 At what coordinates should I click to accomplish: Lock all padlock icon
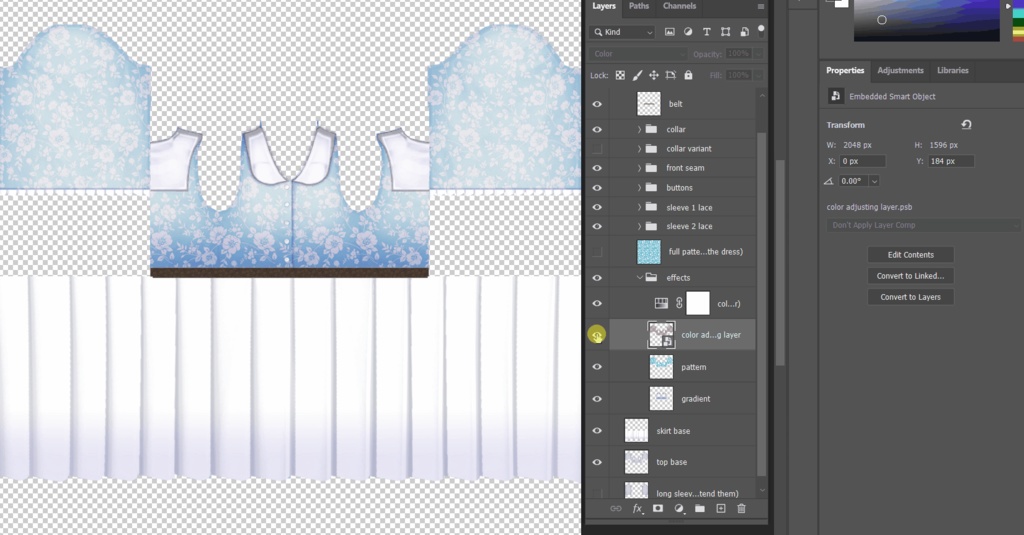(688, 75)
